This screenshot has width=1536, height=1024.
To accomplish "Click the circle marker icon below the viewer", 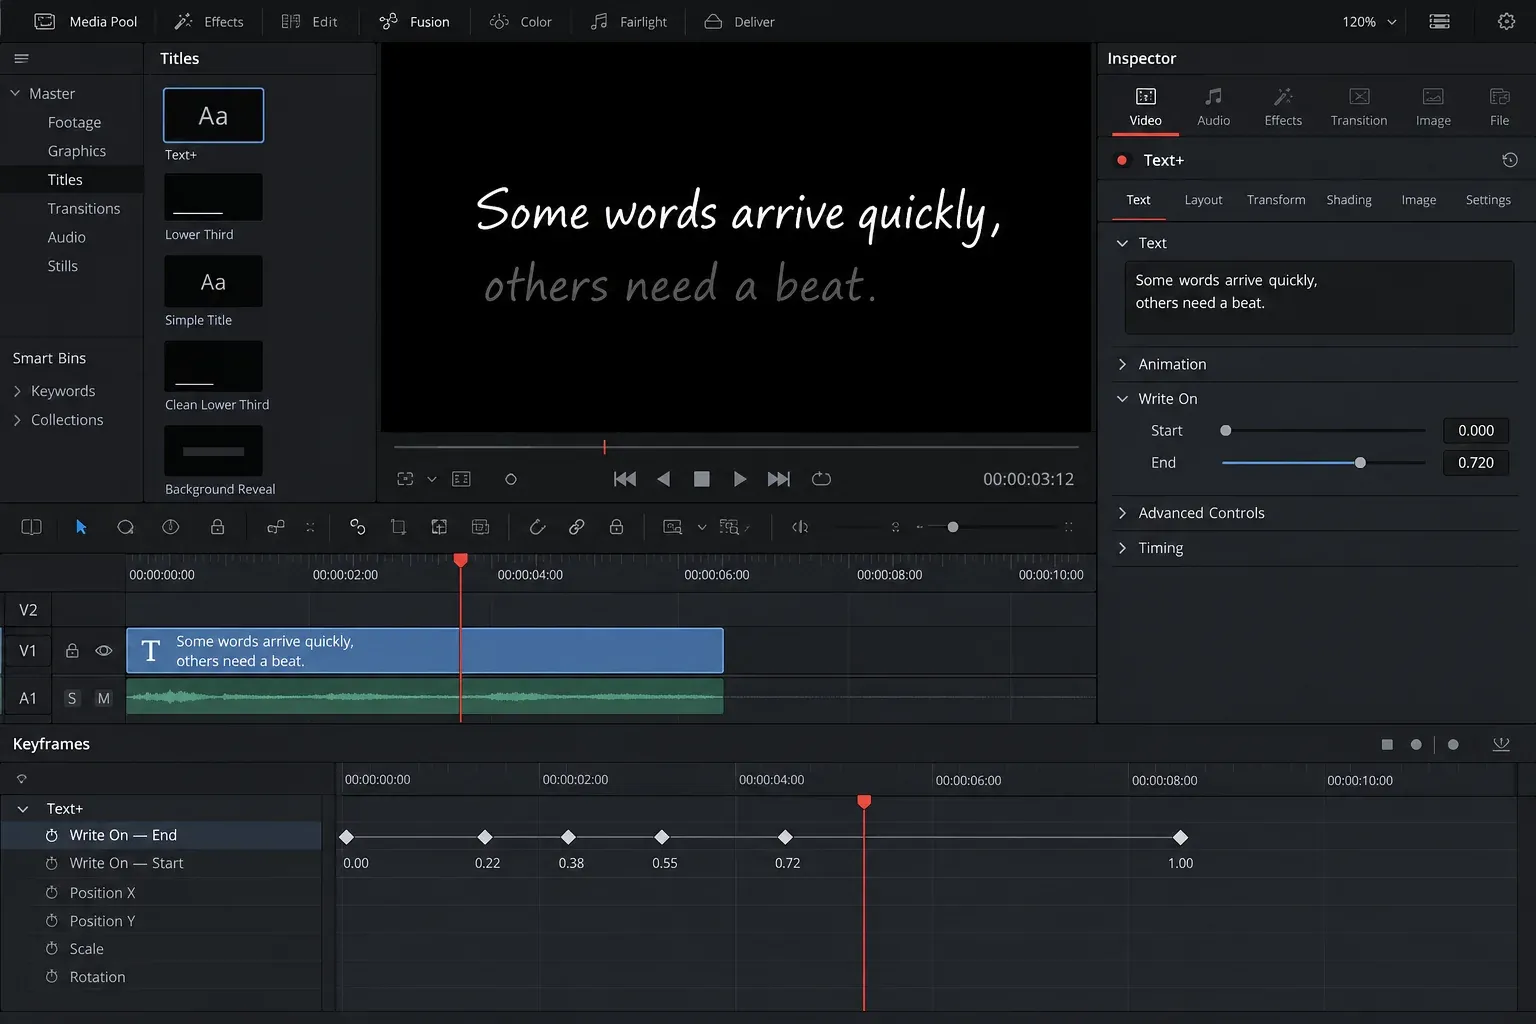I will [511, 479].
